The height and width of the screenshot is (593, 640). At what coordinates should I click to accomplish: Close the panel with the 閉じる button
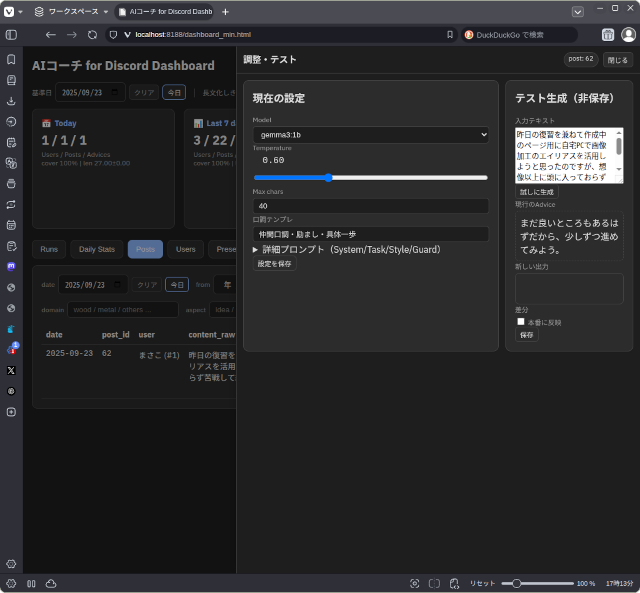tap(618, 59)
